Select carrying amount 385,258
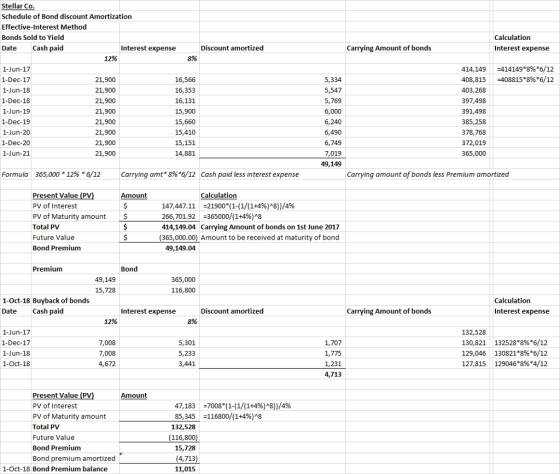The image size is (560, 474). click(474, 122)
